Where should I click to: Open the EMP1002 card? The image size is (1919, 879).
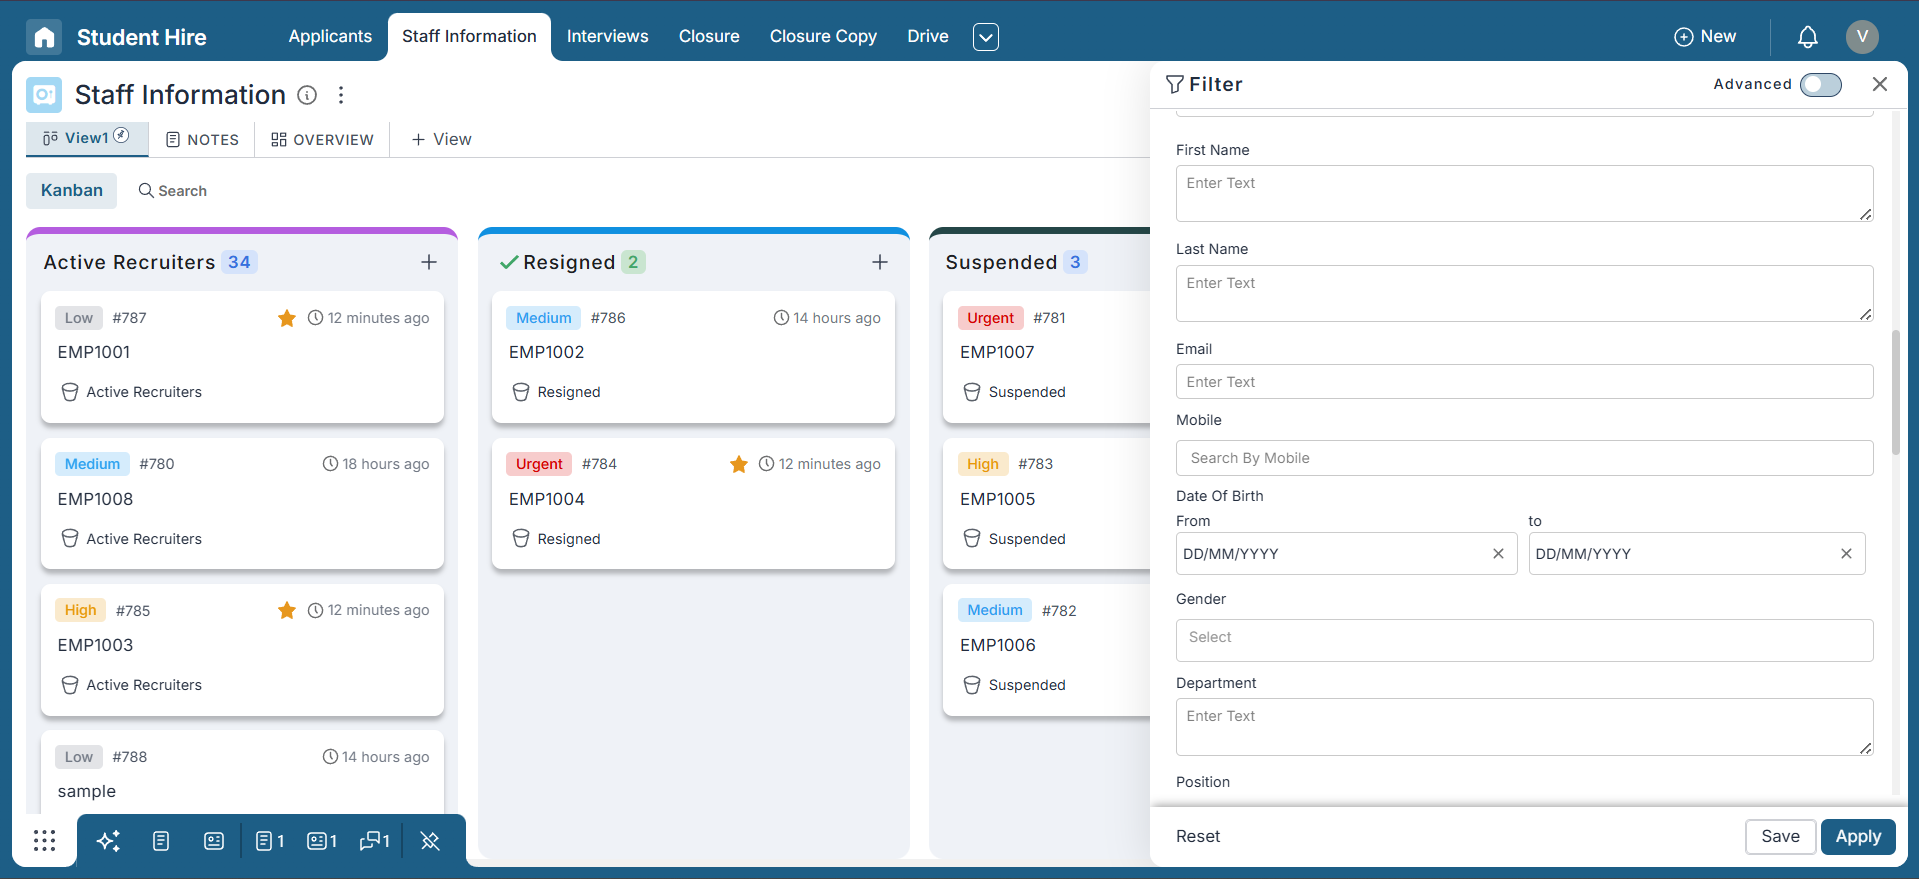pos(693,357)
